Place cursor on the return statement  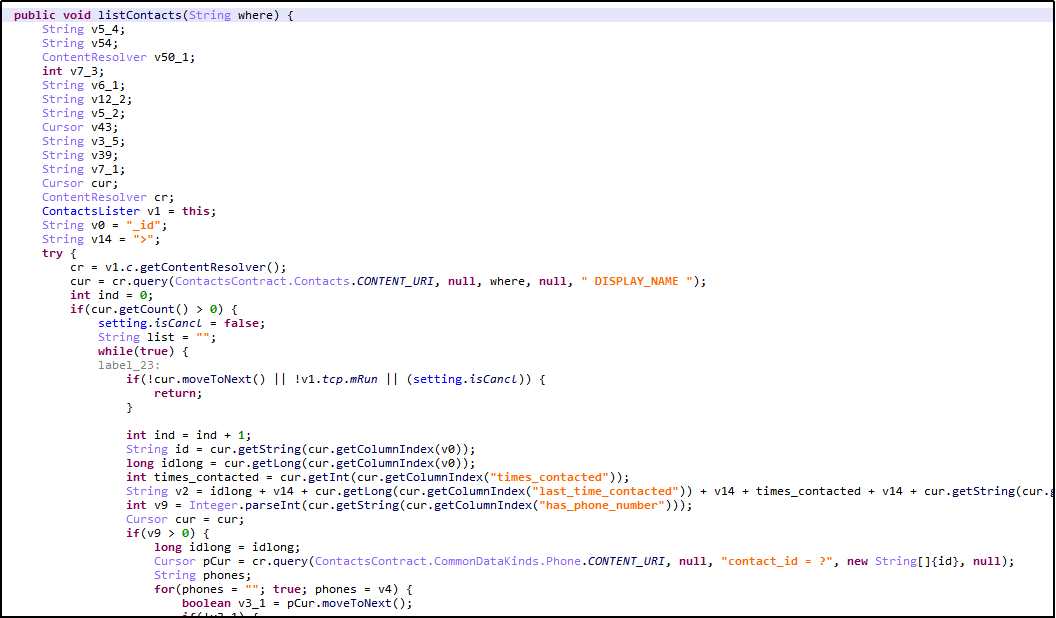[177, 393]
